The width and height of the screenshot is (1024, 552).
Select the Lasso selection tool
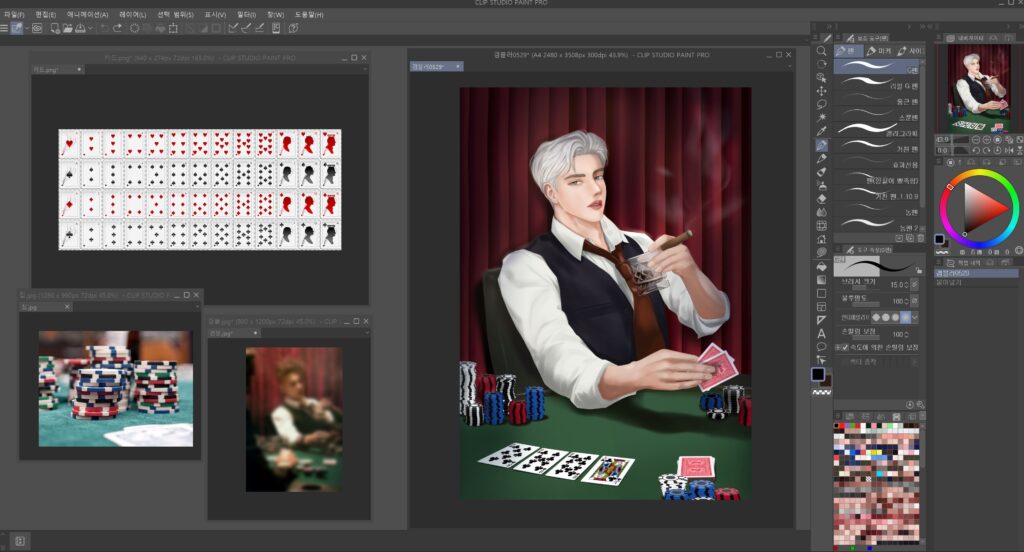click(821, 104)
